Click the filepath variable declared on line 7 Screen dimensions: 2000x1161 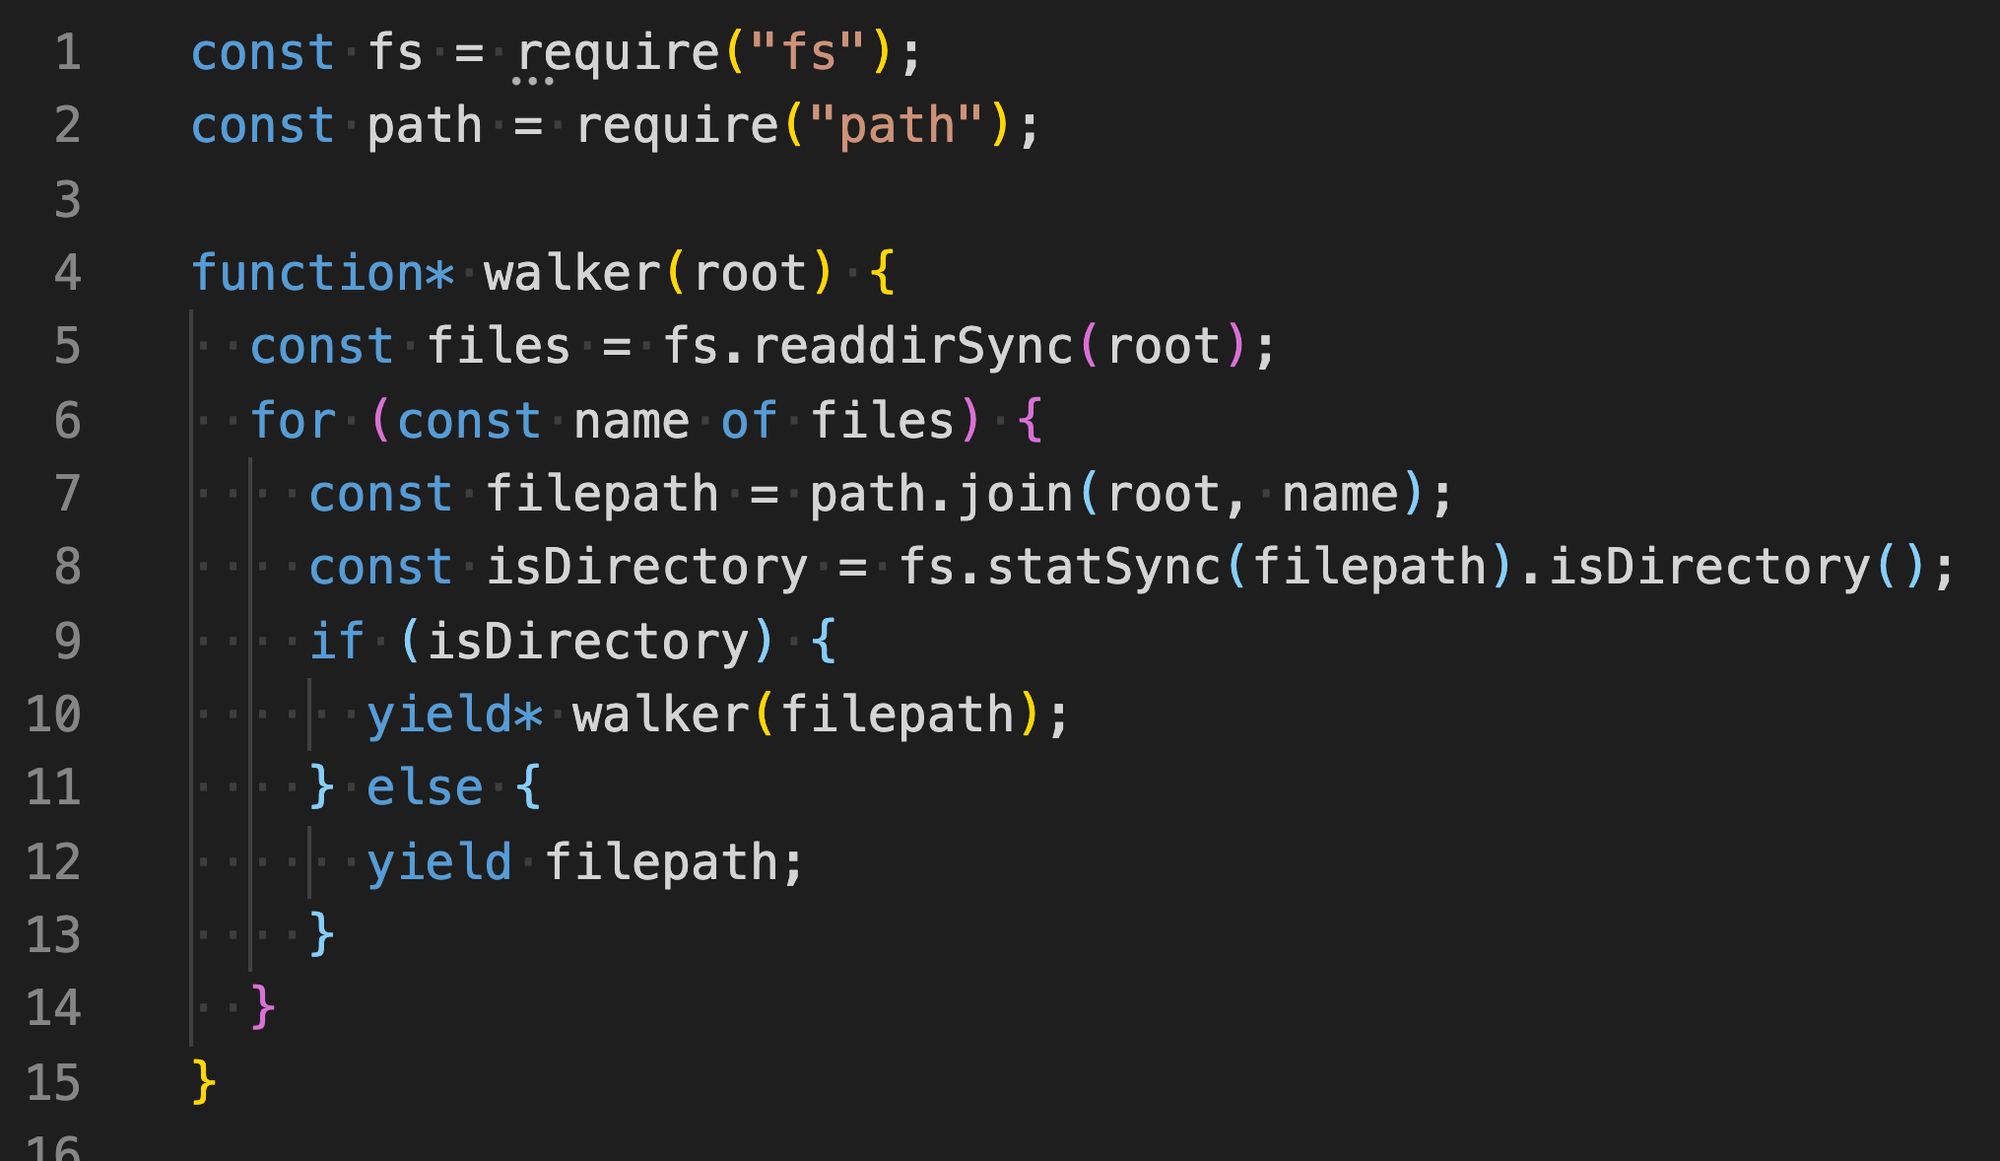(602, 494)
